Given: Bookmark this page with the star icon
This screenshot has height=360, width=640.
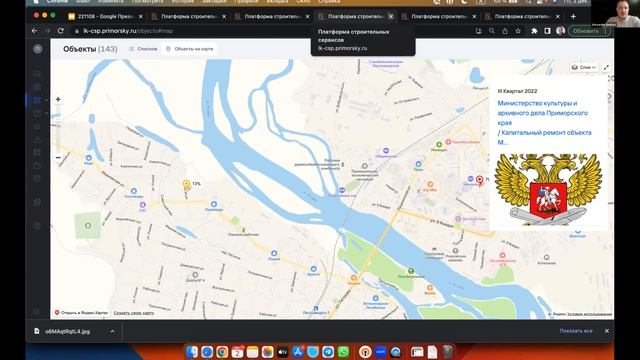Looking at the screenshot, I should pos(518,31).
